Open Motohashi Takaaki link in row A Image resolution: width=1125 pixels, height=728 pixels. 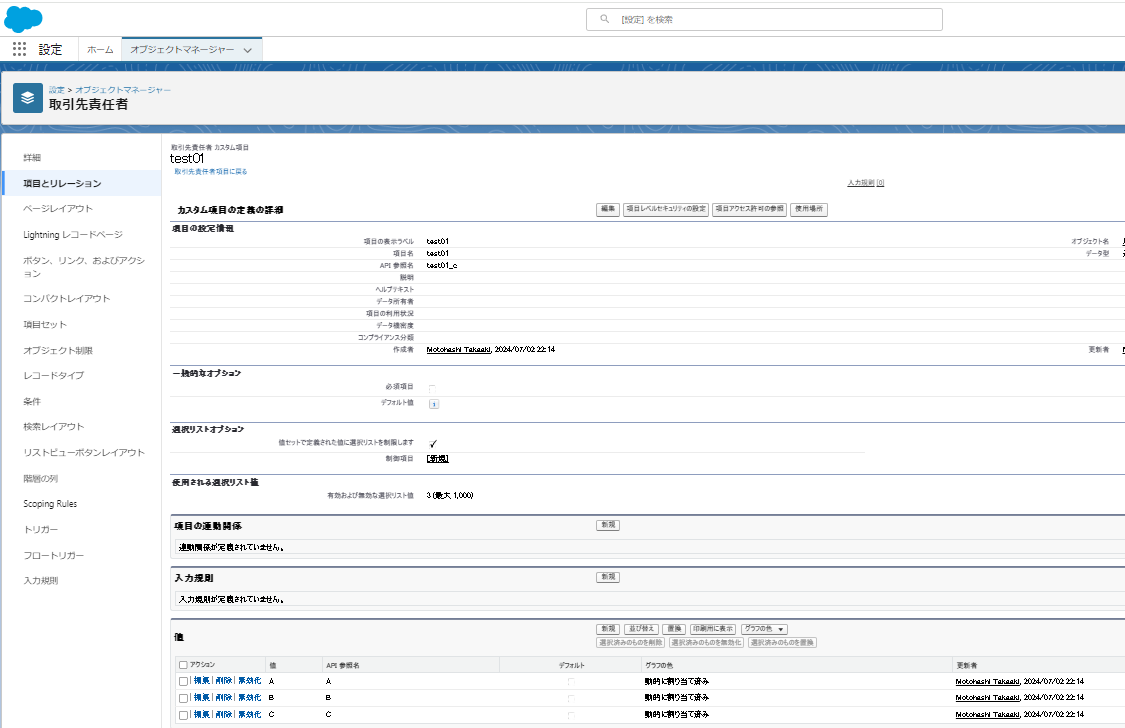tap(987, 681)
